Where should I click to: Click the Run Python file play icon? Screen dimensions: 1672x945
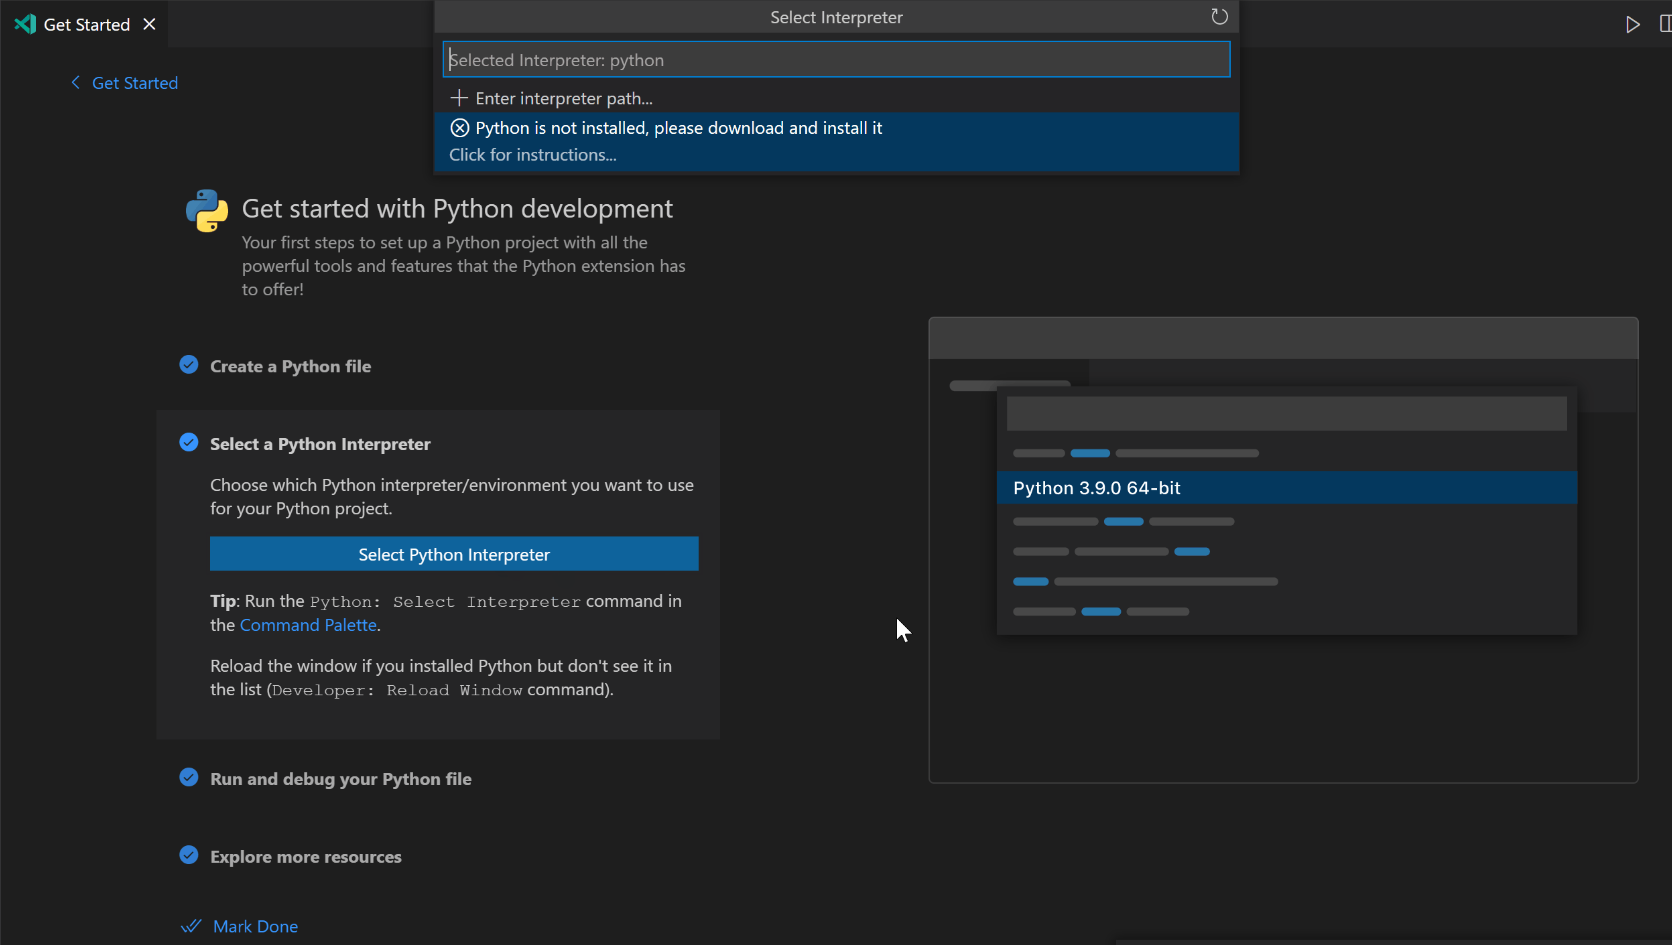1632,24
